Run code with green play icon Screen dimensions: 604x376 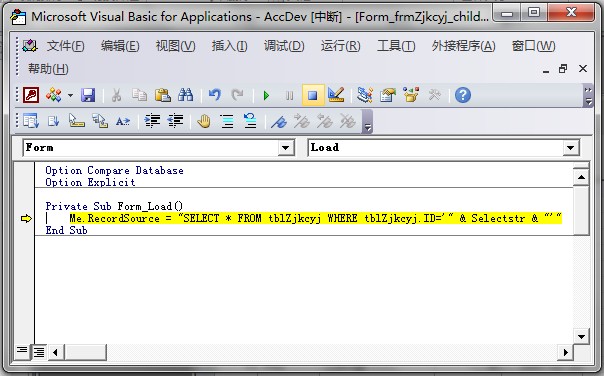coord(266,95)
